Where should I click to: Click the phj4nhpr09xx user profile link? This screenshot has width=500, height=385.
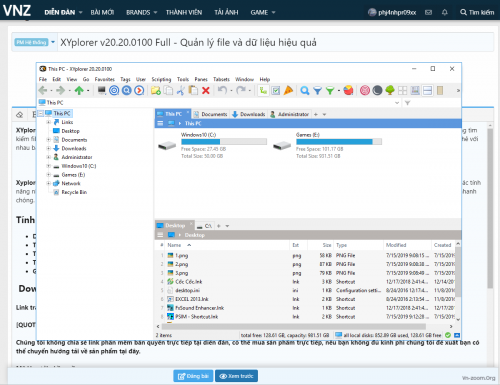pos(392,12)
